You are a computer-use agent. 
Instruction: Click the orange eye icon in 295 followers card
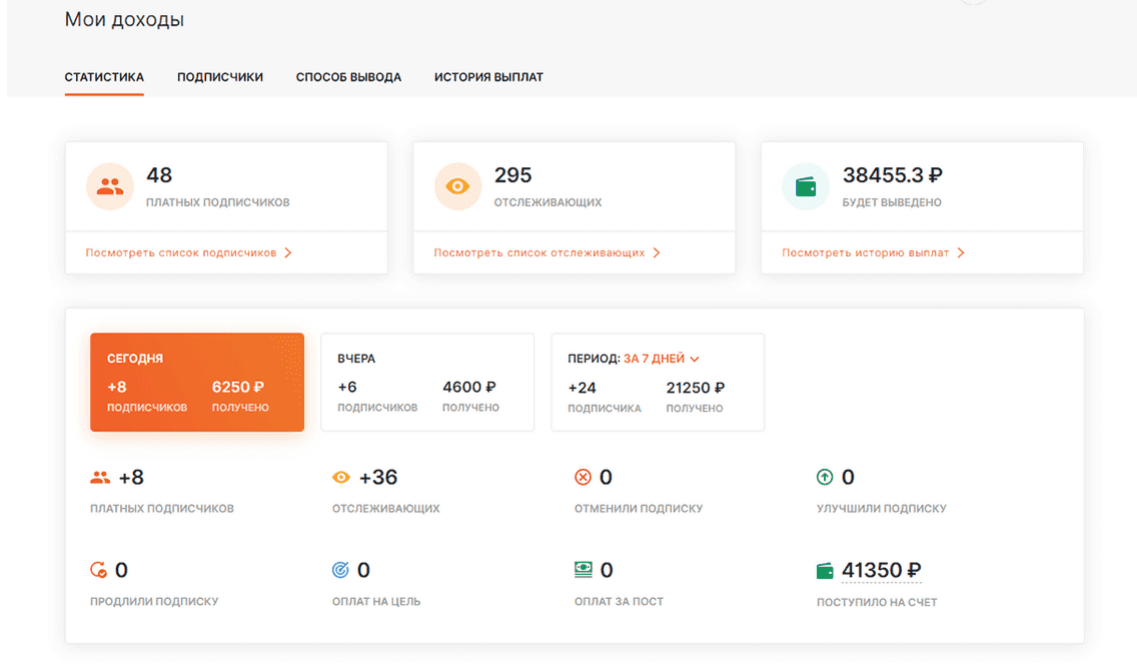[x=458, y=186]
